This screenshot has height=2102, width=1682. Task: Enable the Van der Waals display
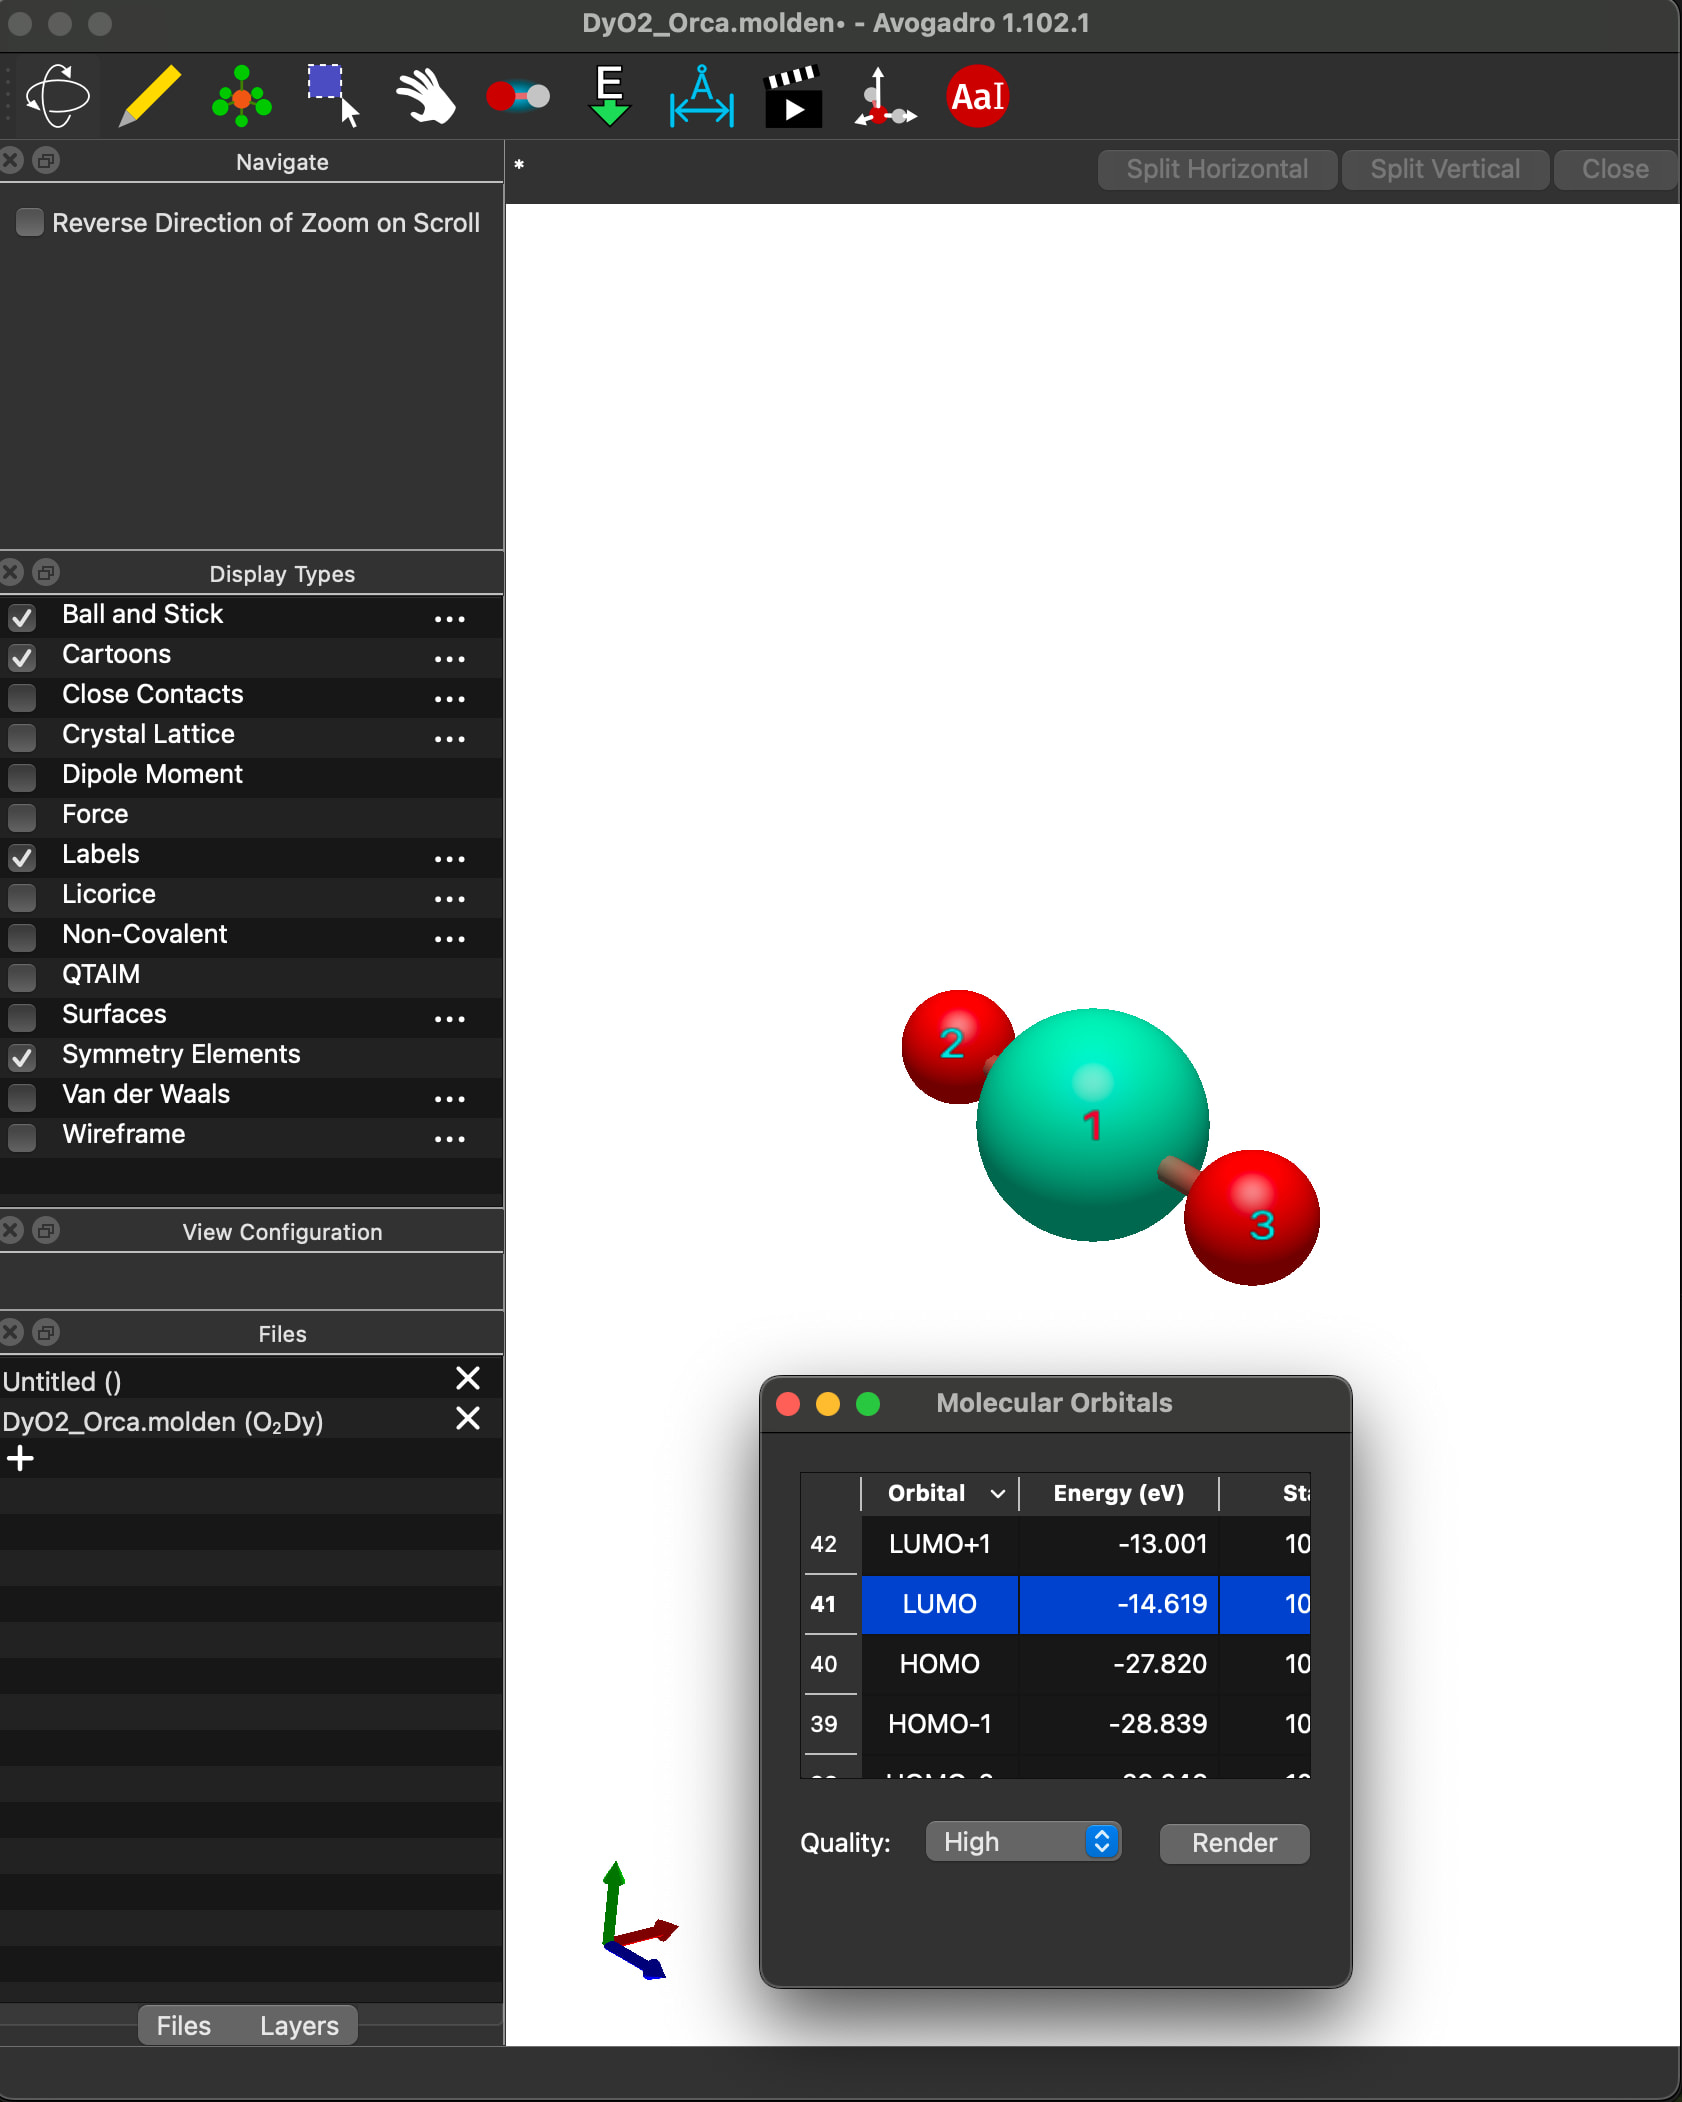click(22, 1097)
